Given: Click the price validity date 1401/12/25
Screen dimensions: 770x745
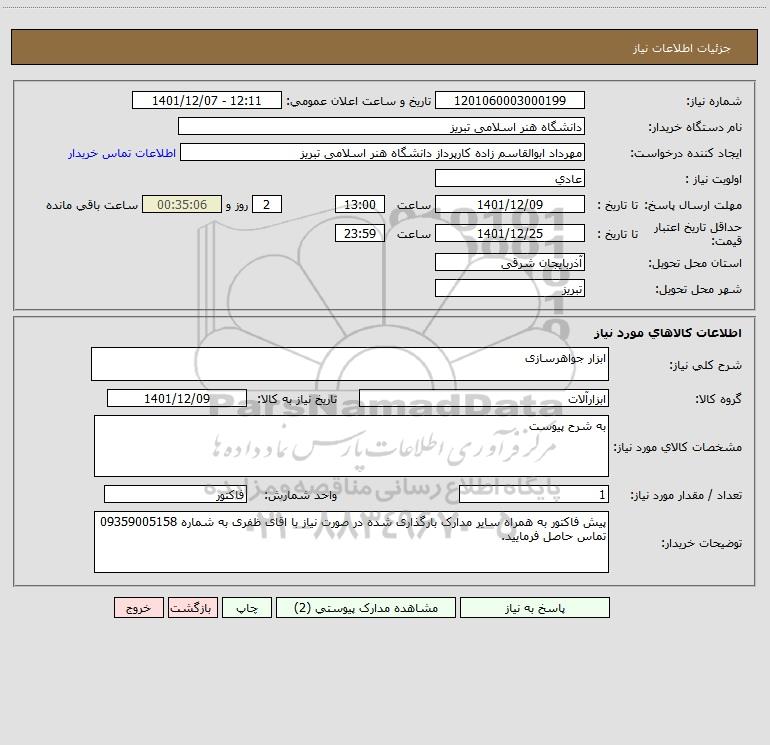Looking at the screenshot, I should tap(510, 233).
